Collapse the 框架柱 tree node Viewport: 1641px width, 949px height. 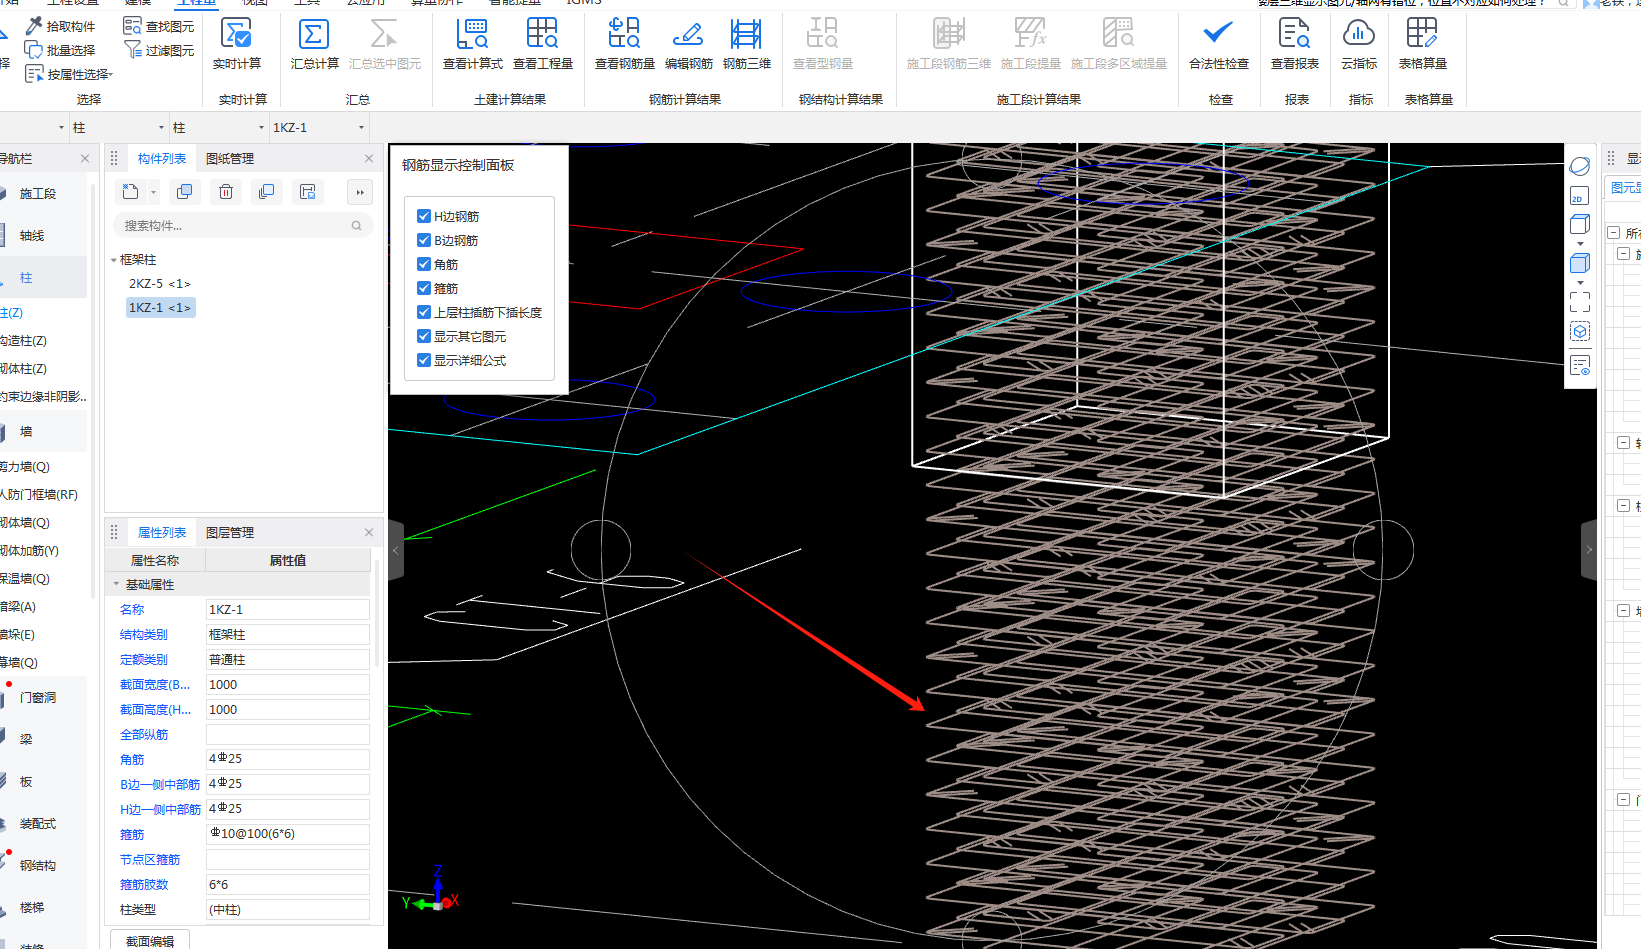pyautogui.click(x=113, y=260)
